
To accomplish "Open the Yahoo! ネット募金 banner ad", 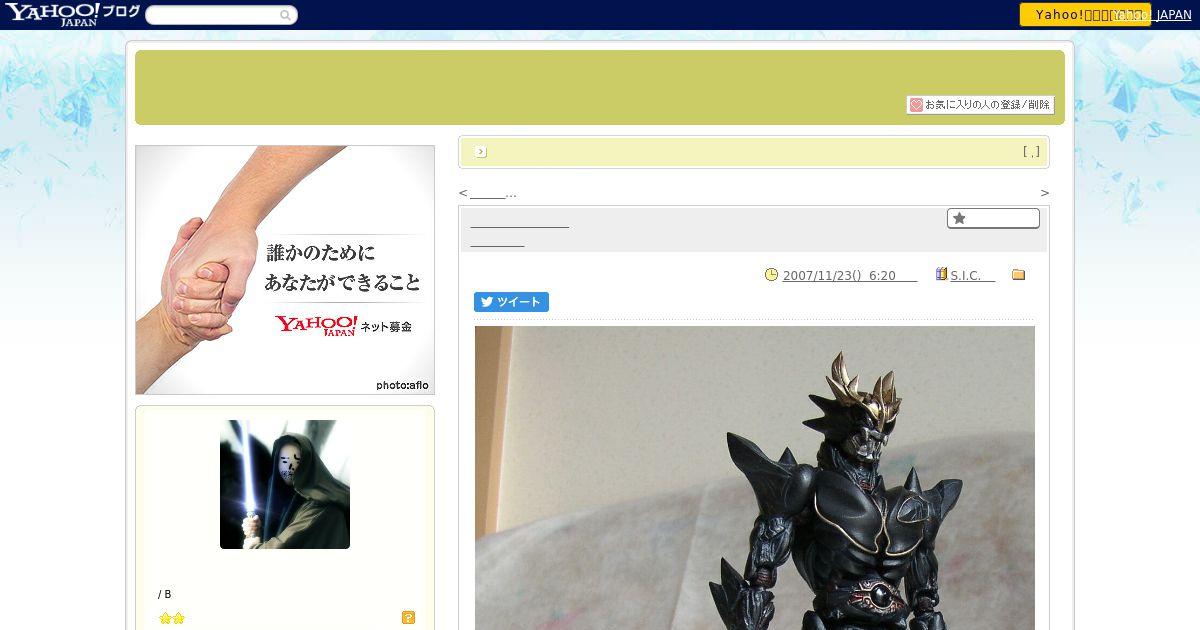I will pos(285,270).
